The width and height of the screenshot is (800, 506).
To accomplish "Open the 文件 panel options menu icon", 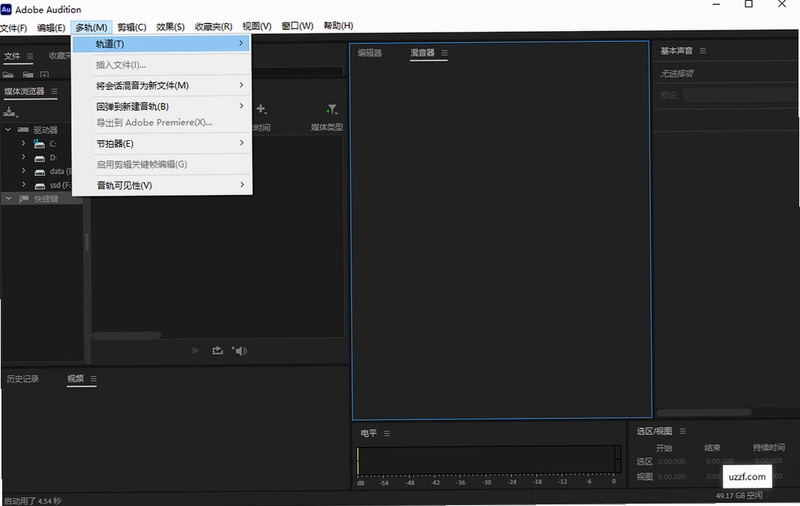I will point(30,56).
